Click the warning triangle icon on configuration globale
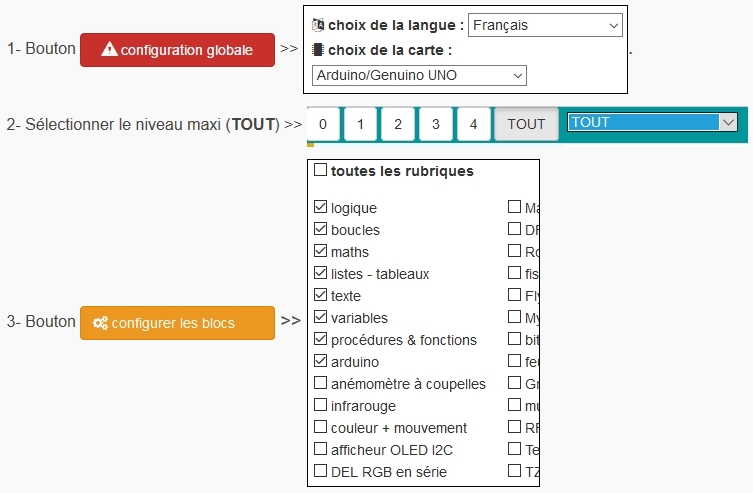Screen dimensions: 753x493 [x=109, y=49]
